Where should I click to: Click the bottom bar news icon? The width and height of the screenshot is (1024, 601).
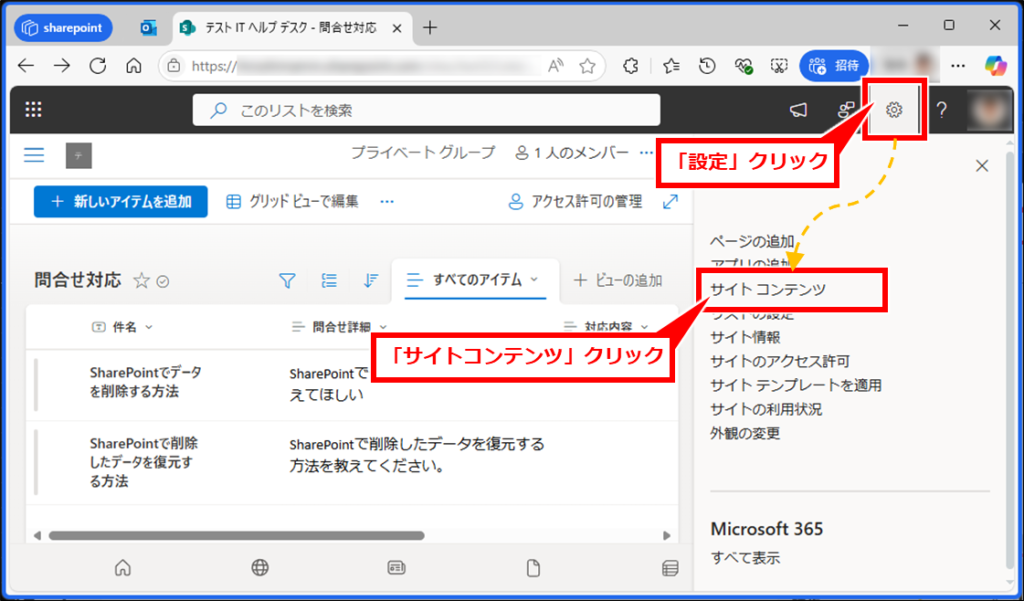[397, 568]
